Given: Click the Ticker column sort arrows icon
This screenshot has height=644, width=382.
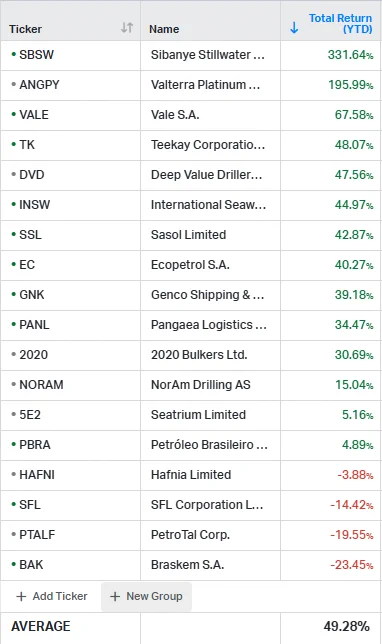Looking at the screenshot, I should point(127,28).
